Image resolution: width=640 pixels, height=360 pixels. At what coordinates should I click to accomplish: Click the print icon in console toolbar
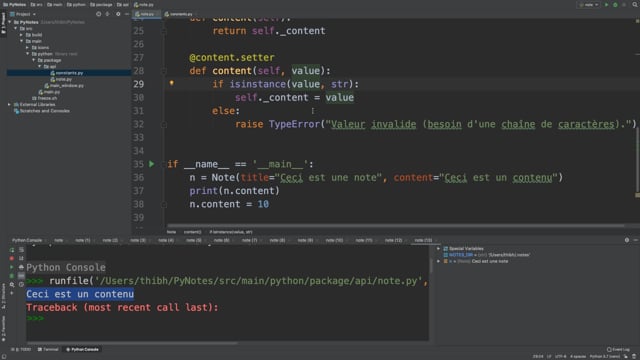[x=21, y=267]
